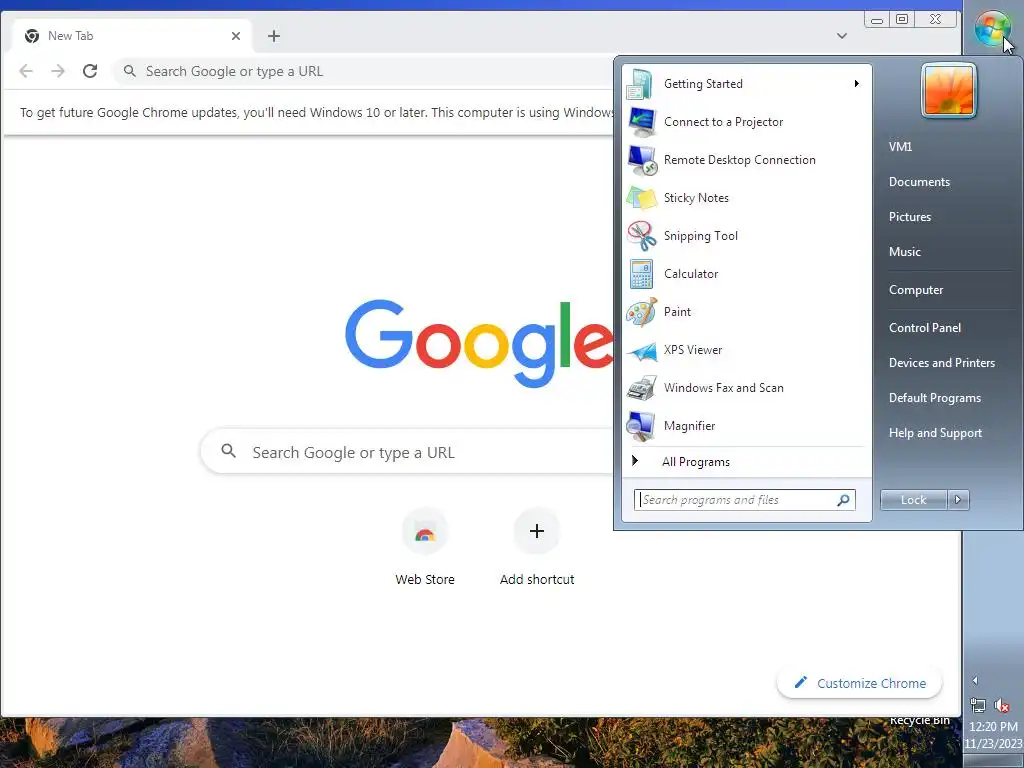Launch Calculator from Start menu
The image size is (1024, 768).
[x=745, y=274]
